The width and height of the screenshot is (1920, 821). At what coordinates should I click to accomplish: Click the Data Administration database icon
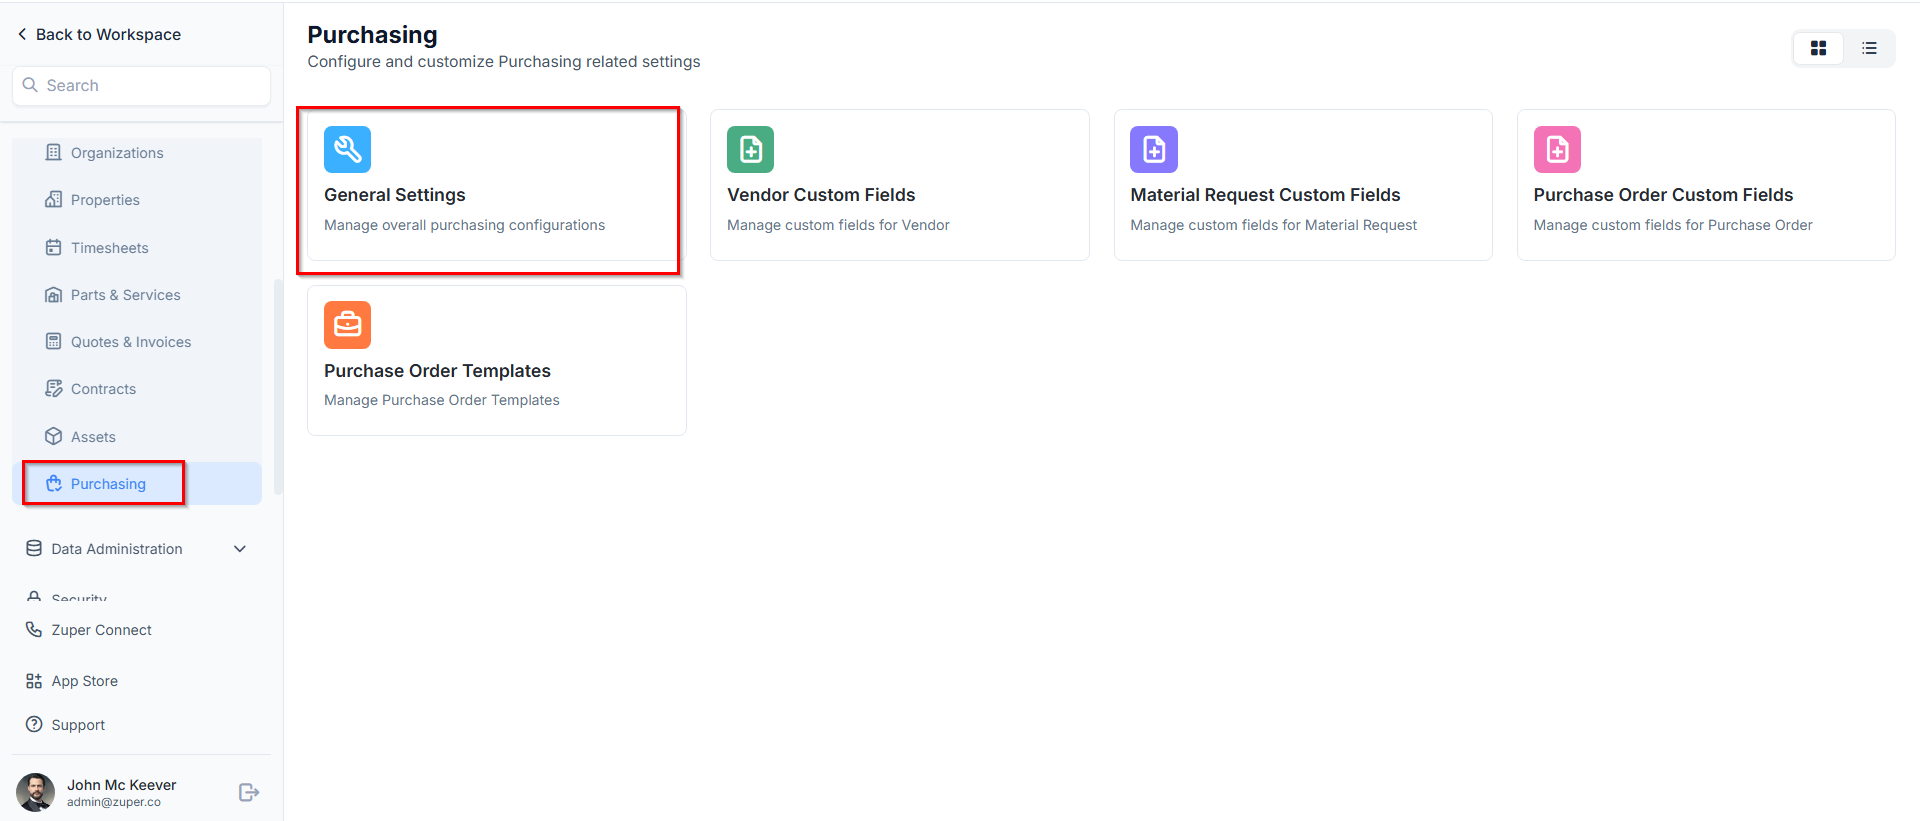click(x=34, y=549)
